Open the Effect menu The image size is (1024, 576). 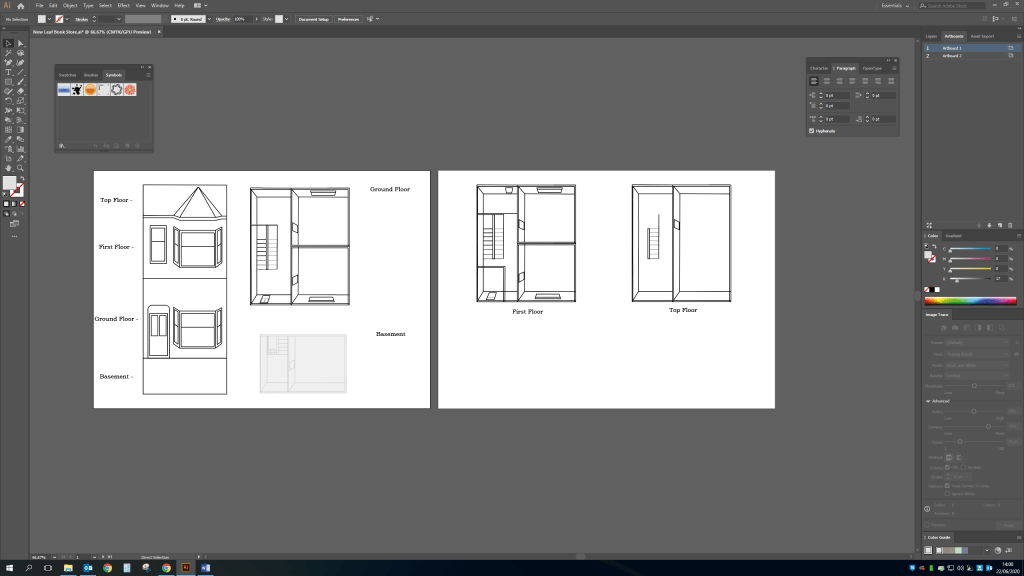[124, 6]
